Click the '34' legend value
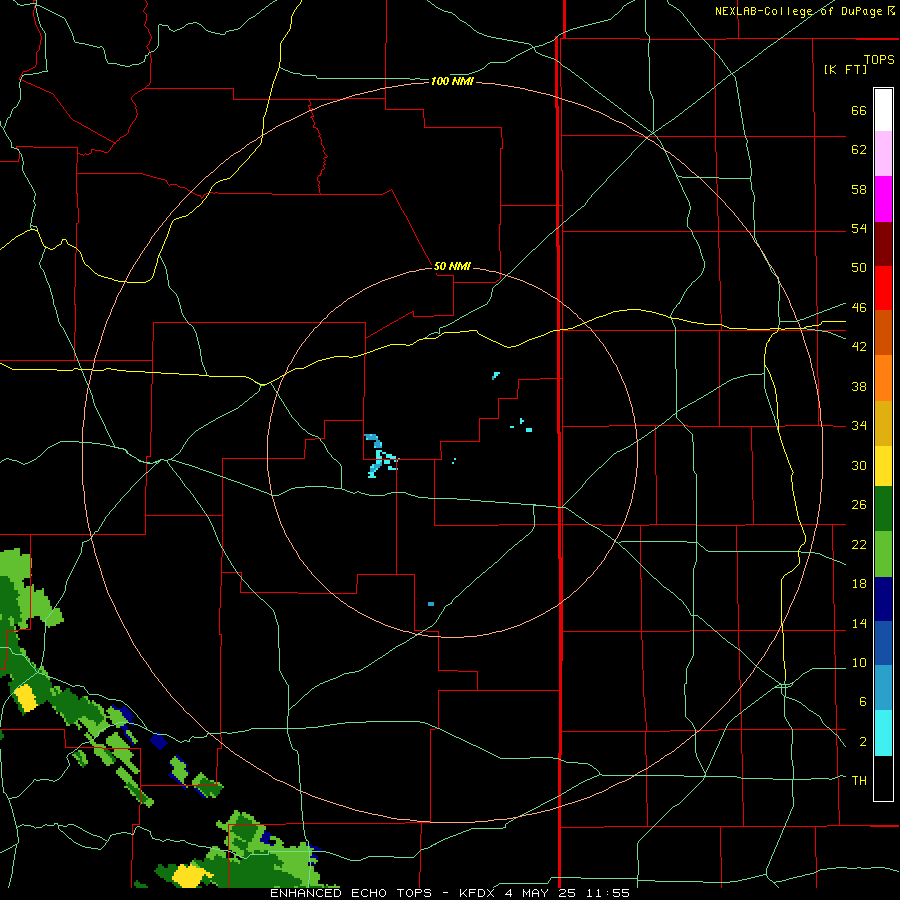The height and width of the screenshot is (900, 900). coord(859,426)
